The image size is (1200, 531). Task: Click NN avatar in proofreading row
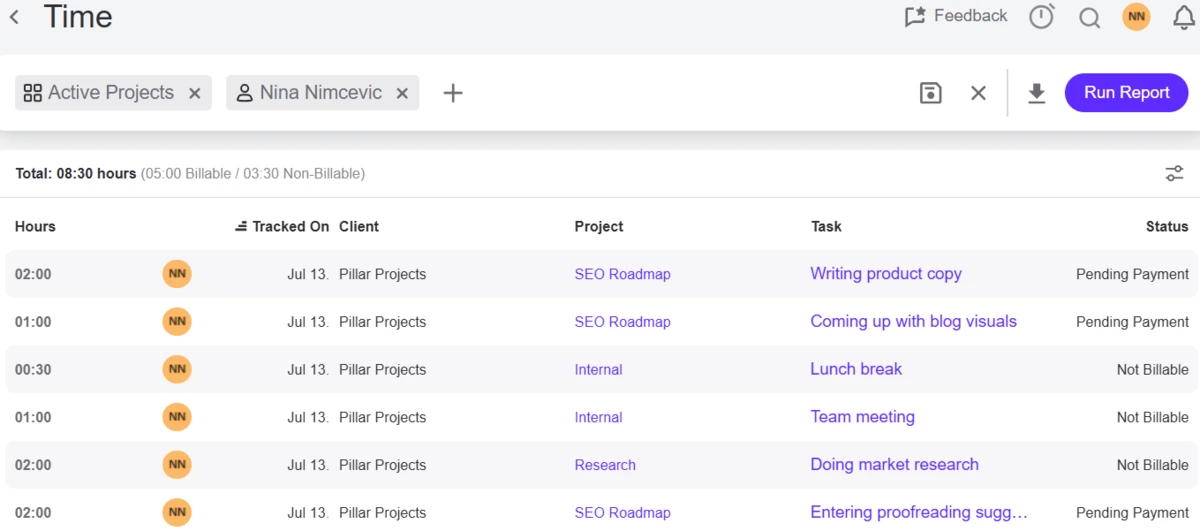(x=177, y=513)
